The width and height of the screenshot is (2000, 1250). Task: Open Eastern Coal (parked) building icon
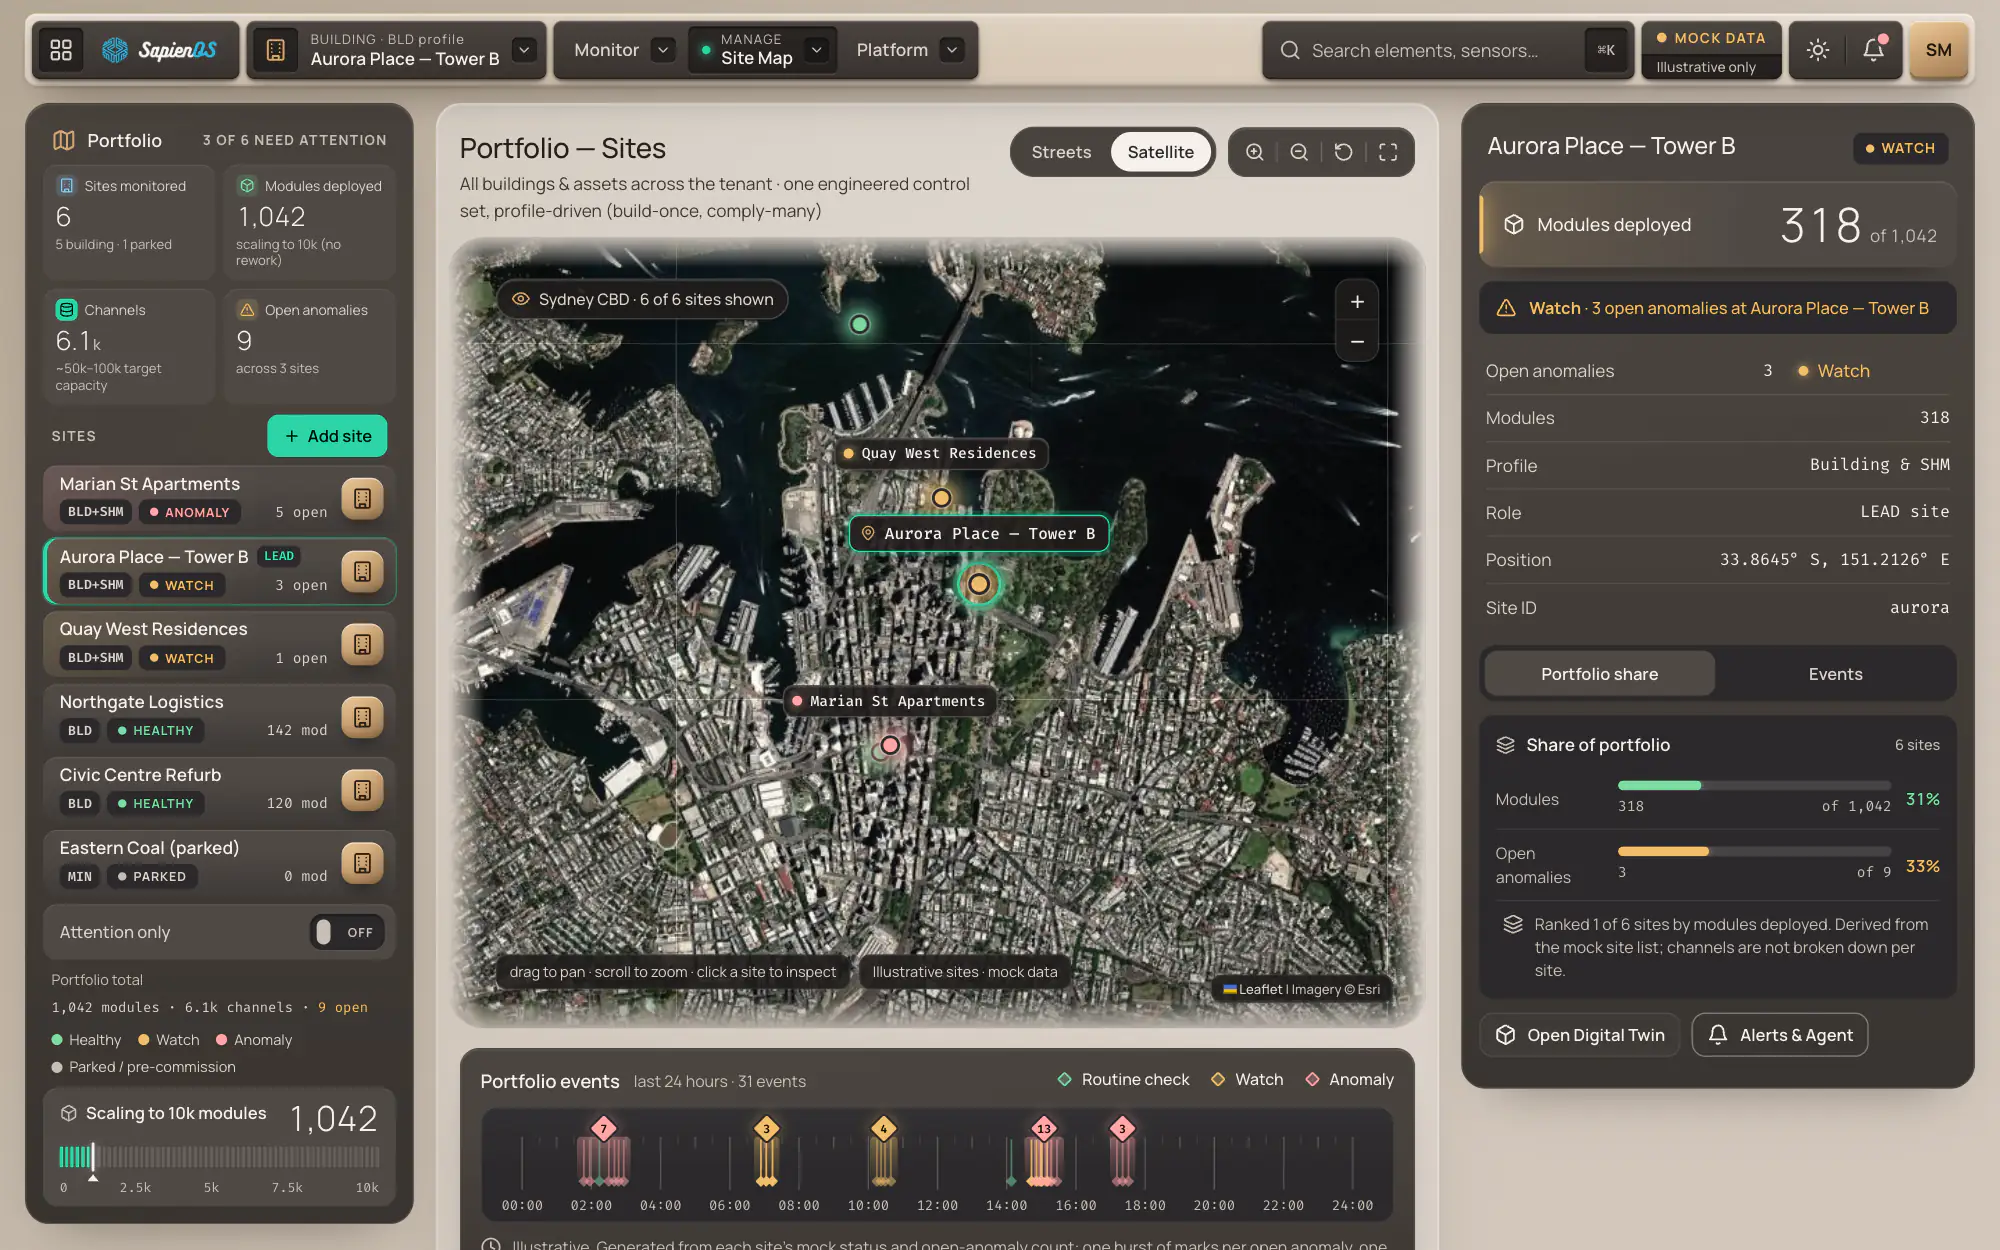(362, 863)
